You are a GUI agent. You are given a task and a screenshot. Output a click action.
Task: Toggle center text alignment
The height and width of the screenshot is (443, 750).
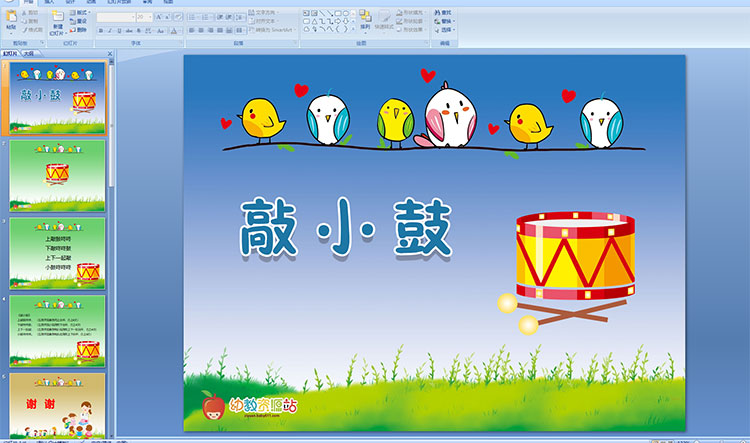pos(200,30)
